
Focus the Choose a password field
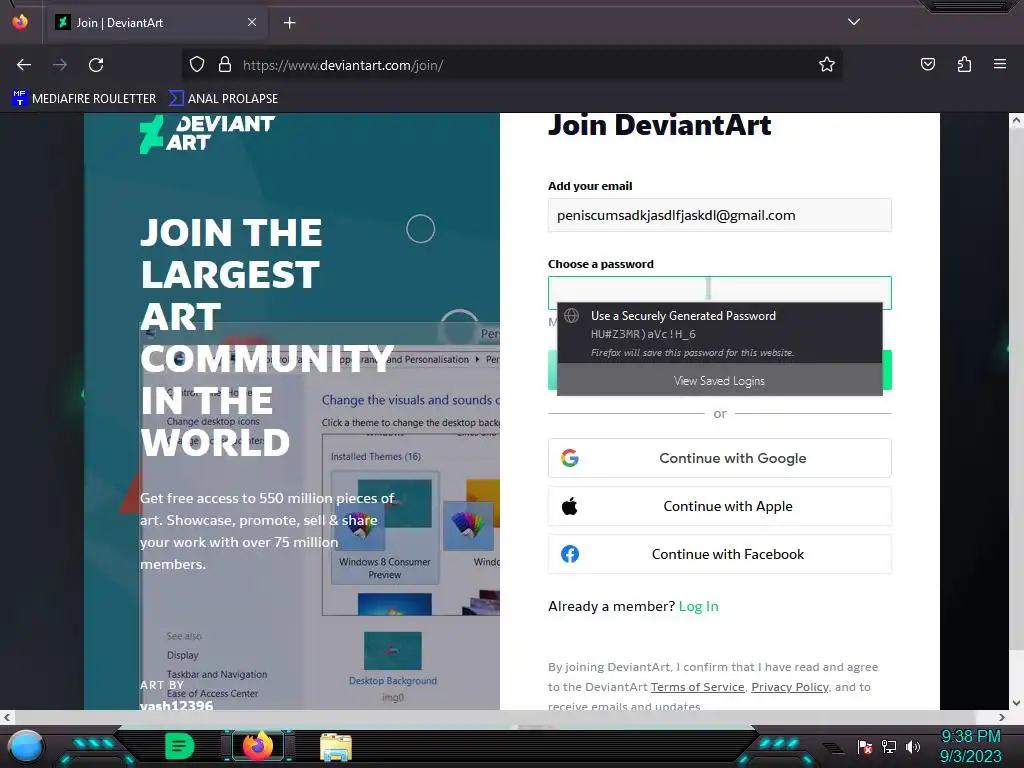point(720,293)
